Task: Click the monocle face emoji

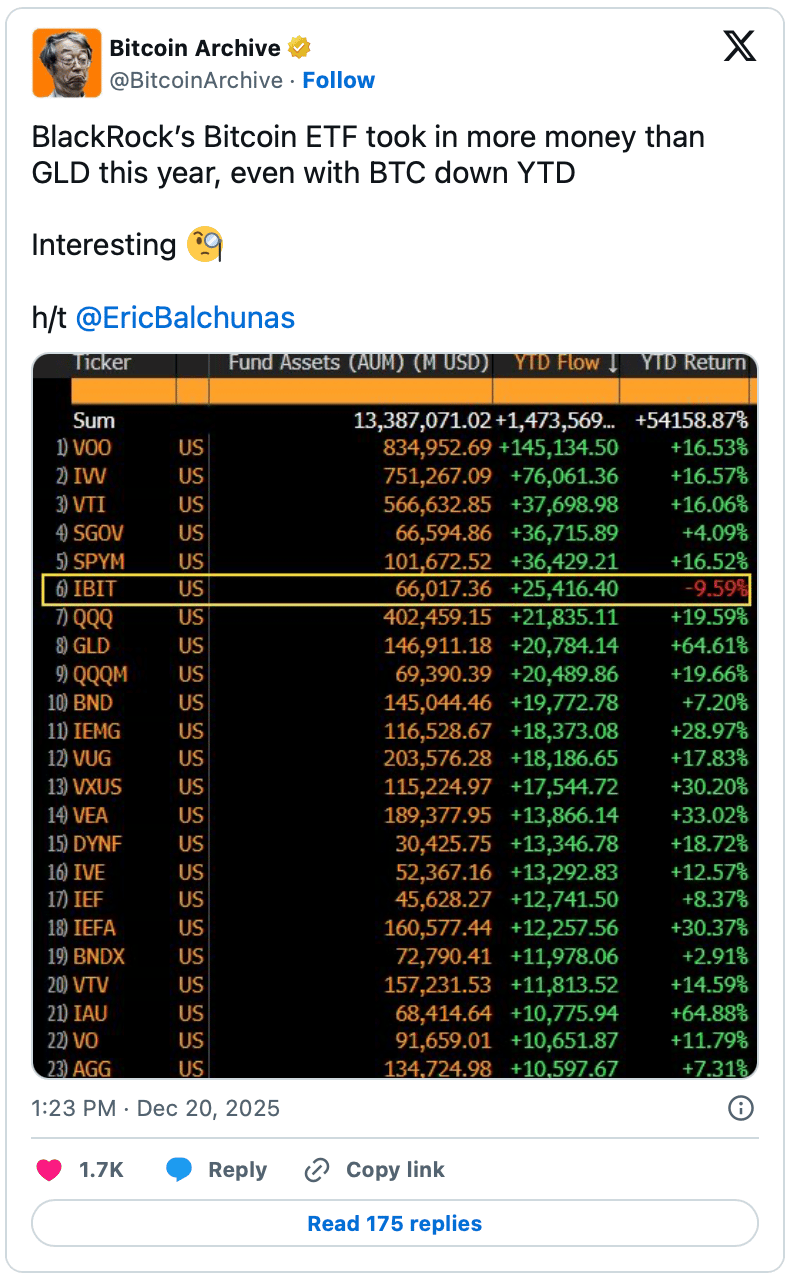Action: (x=205, y=245)
